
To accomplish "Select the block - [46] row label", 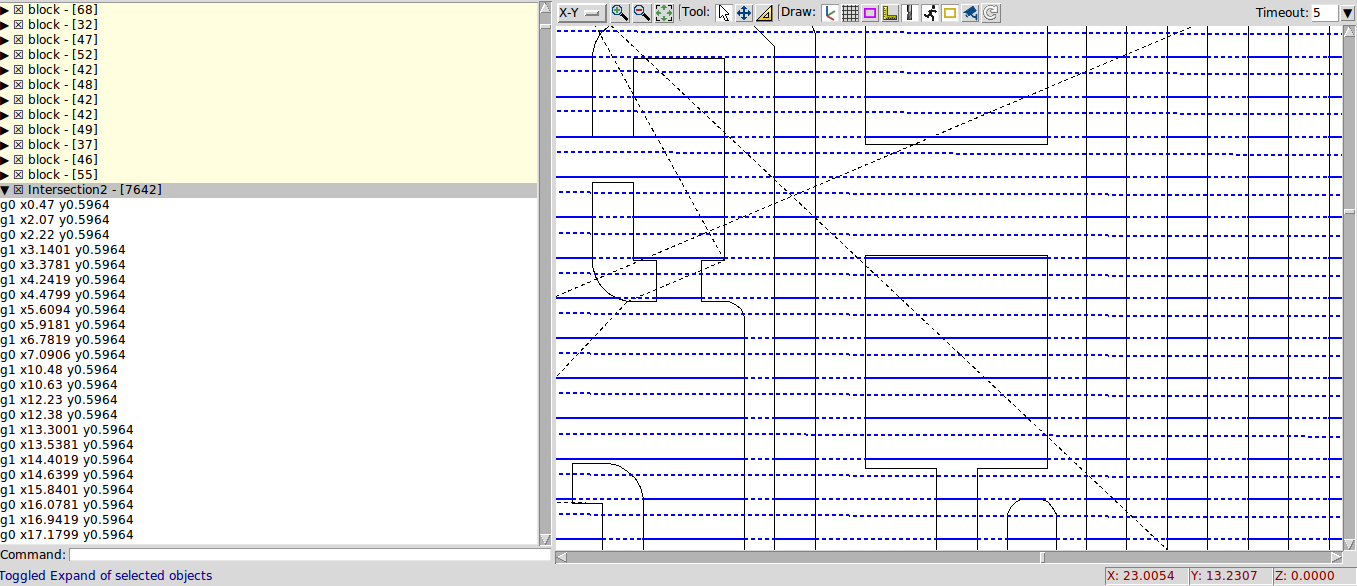I will (x=63, y=159).
